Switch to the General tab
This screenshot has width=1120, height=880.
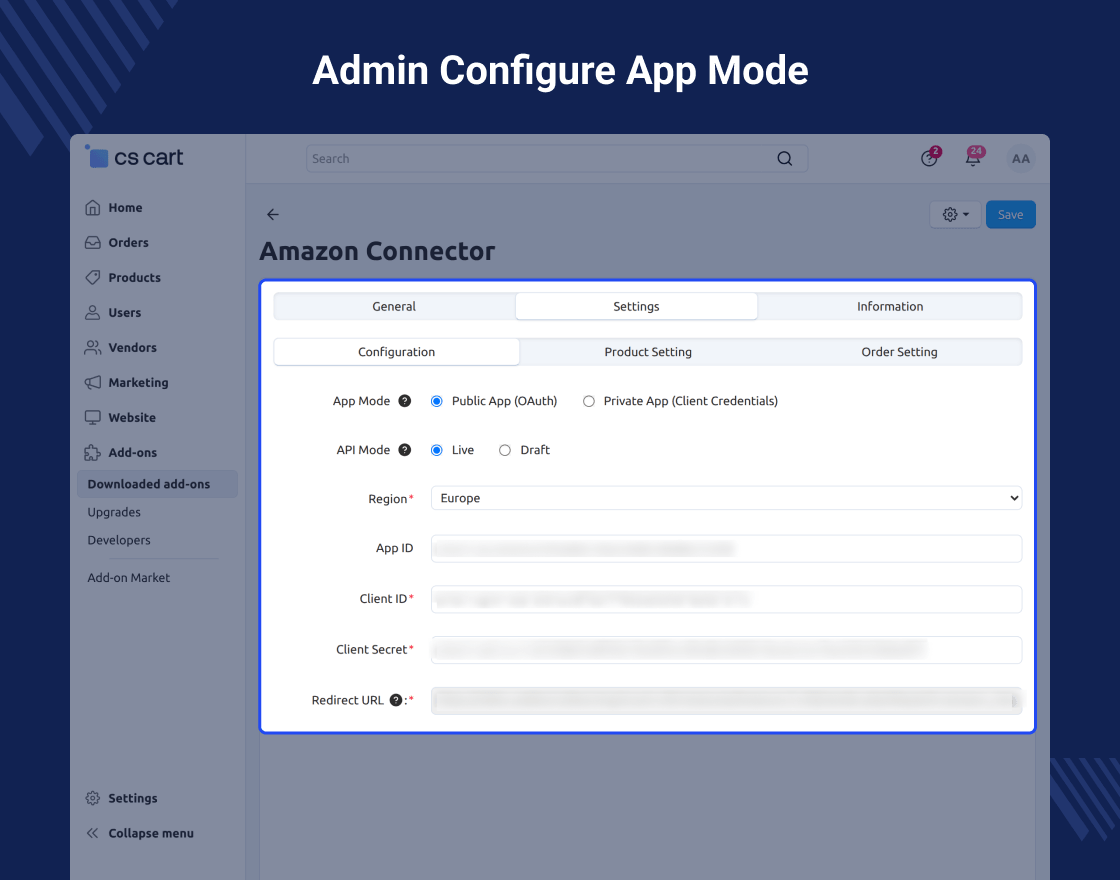[394, 306]
